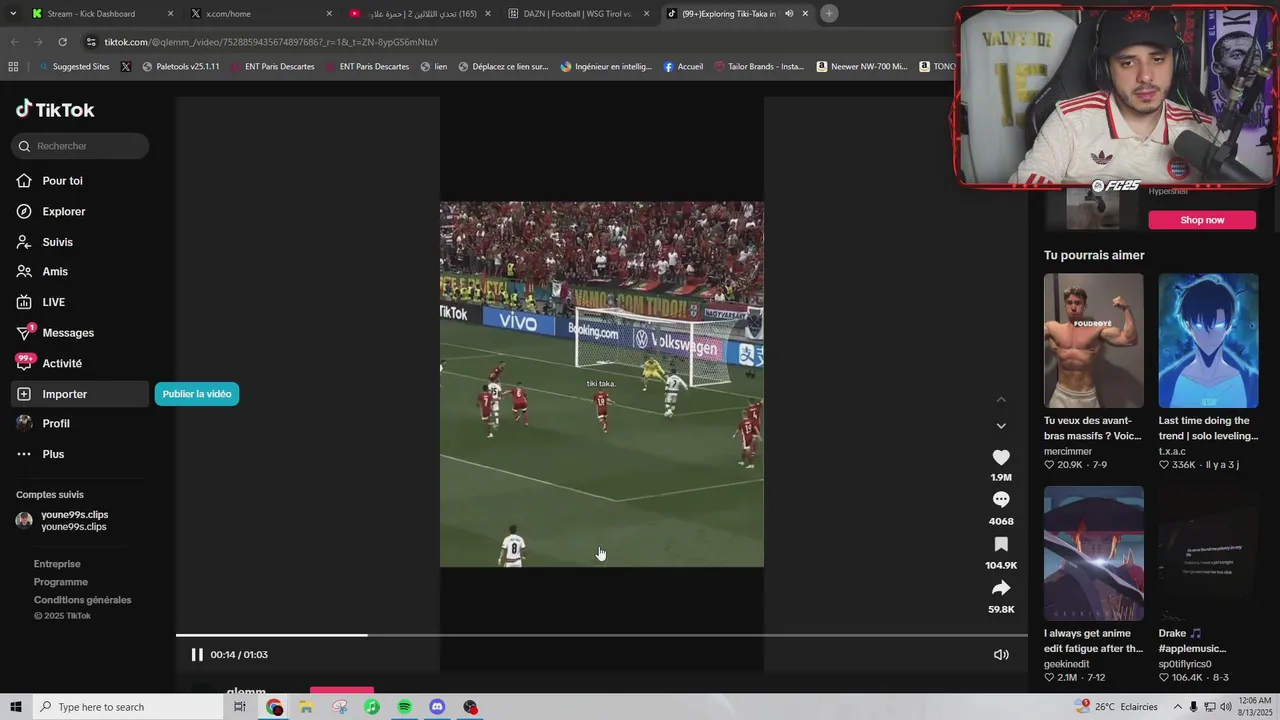This screenshot has height=720, width=1280.
Task: Open Paletools v25.1.11 bookmark
Action: [x=181, y=67]
